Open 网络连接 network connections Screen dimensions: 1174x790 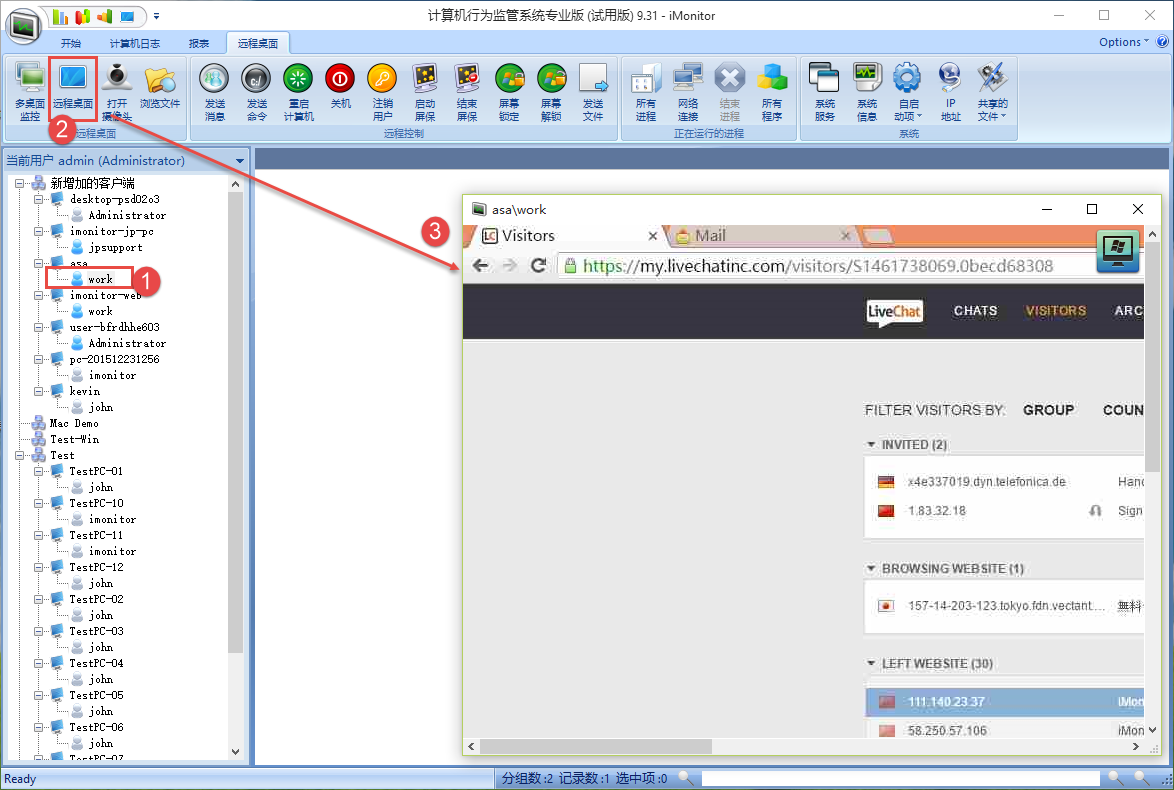pos(687,92)
